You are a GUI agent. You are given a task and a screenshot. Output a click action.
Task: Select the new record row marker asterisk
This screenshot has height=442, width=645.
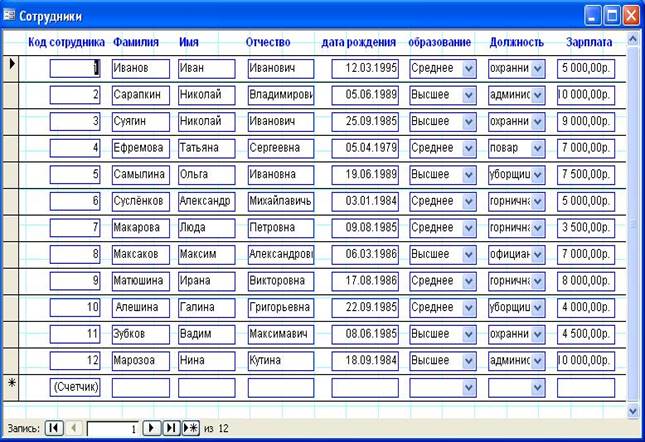(11, 385)
